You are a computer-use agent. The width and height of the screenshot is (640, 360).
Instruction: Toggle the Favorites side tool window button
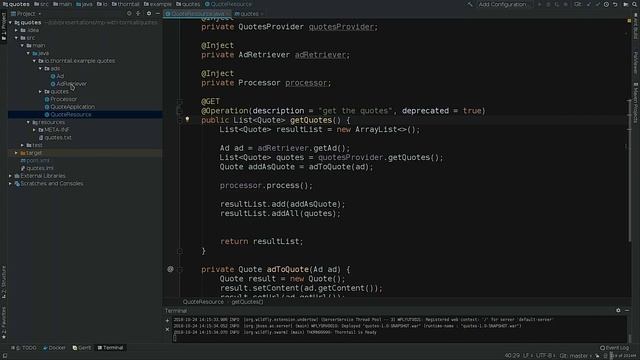4,322
